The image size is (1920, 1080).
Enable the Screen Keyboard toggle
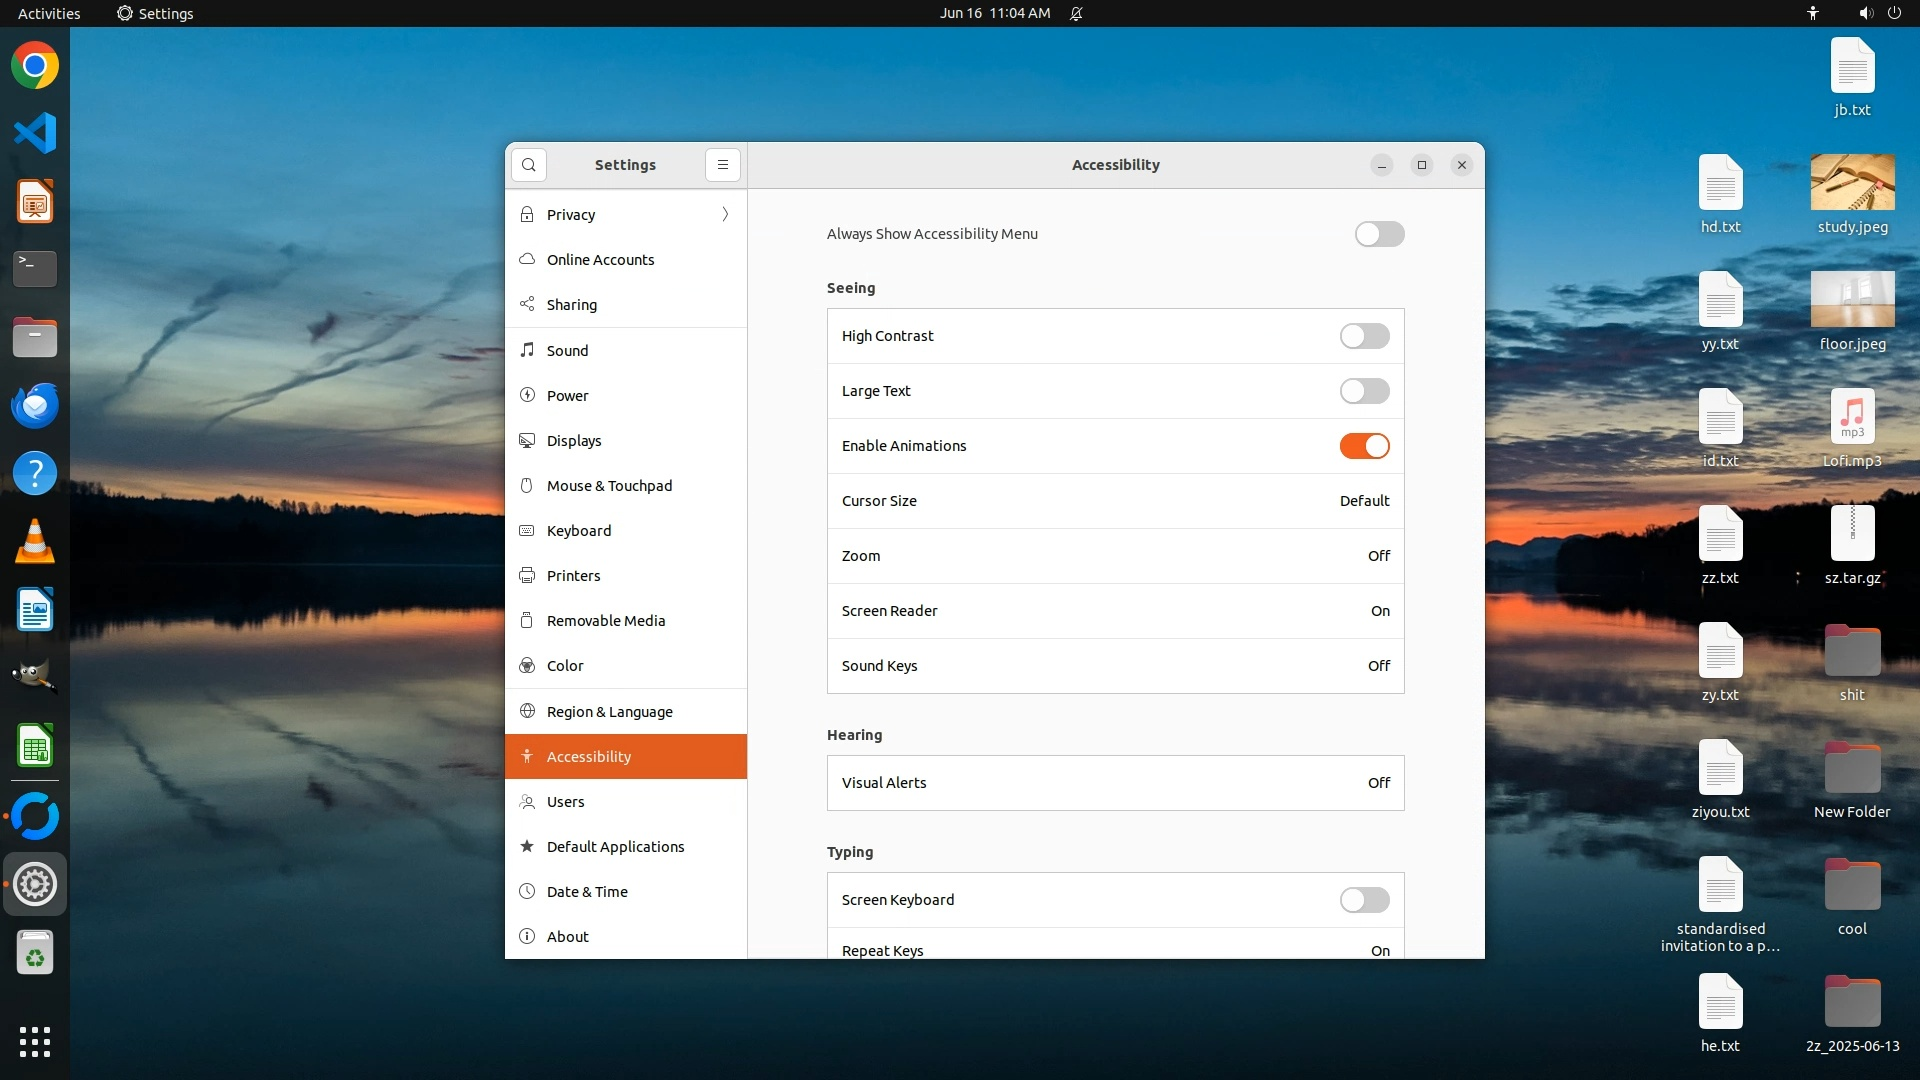pyautogui.click(x=1364, y=900)
